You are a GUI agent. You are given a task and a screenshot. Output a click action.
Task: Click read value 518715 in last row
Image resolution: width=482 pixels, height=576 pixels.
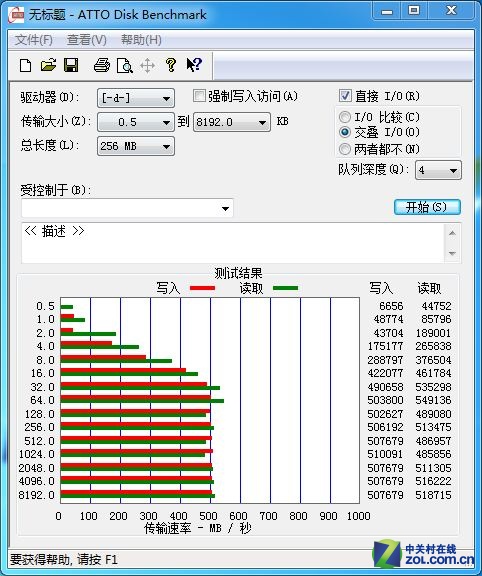[433, 495]
